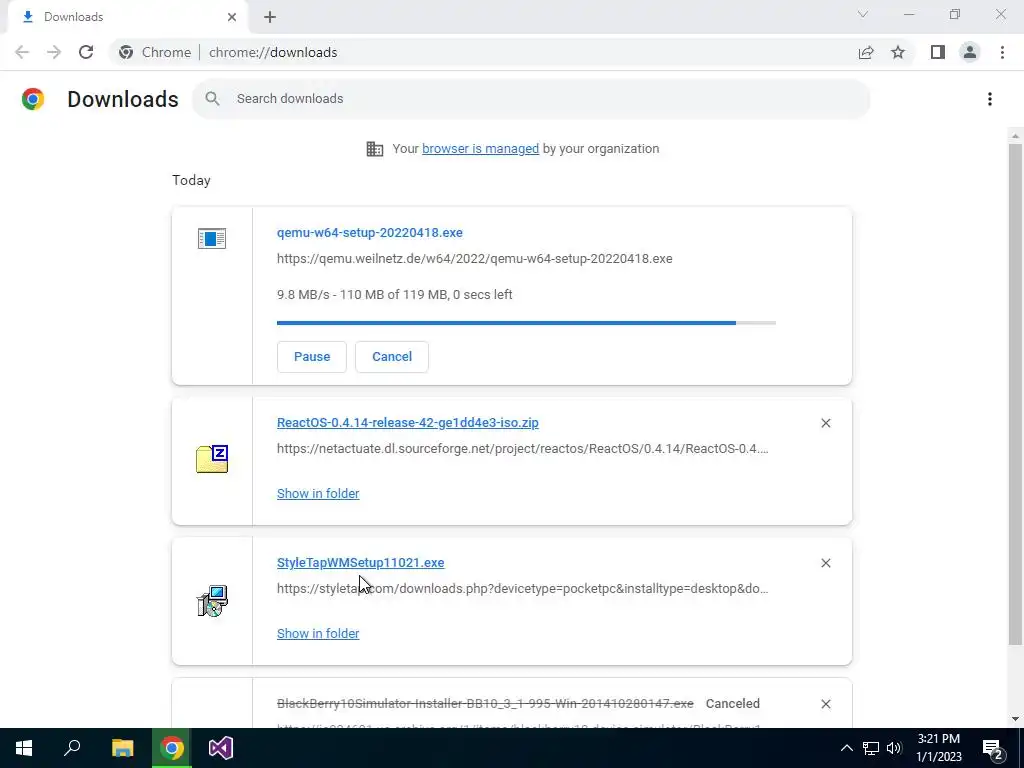Open qemu-w64-setup-20220418.exe file link

click(x=370, y=232)
